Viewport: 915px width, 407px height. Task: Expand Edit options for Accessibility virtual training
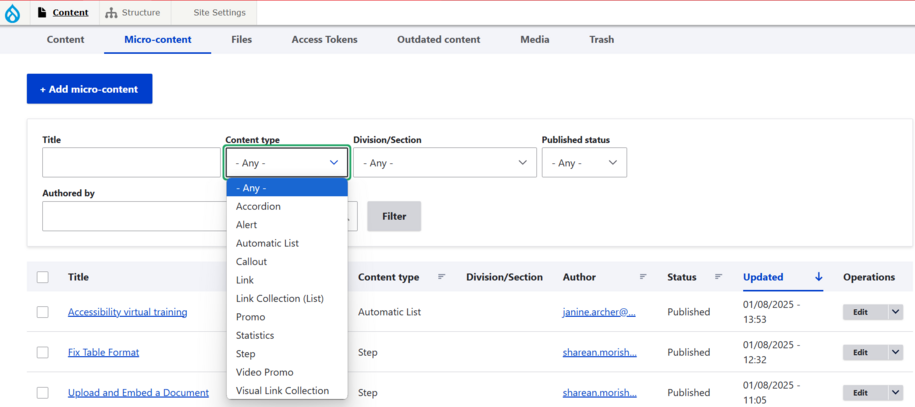[895, 312]
